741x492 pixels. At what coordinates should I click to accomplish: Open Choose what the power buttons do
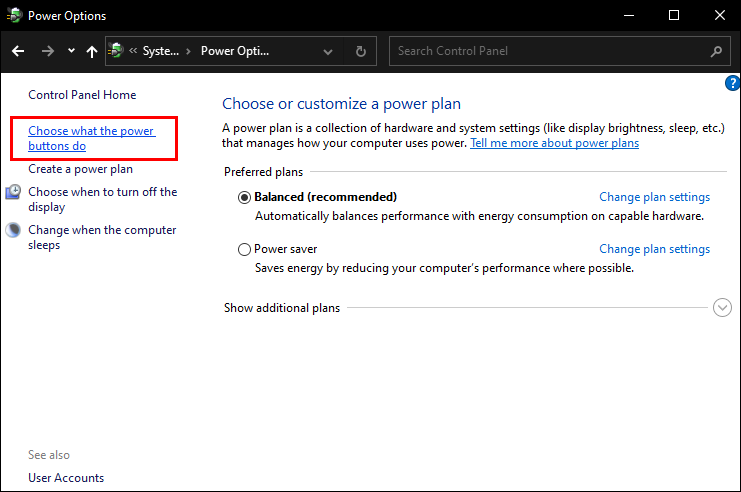coord(91,138)
